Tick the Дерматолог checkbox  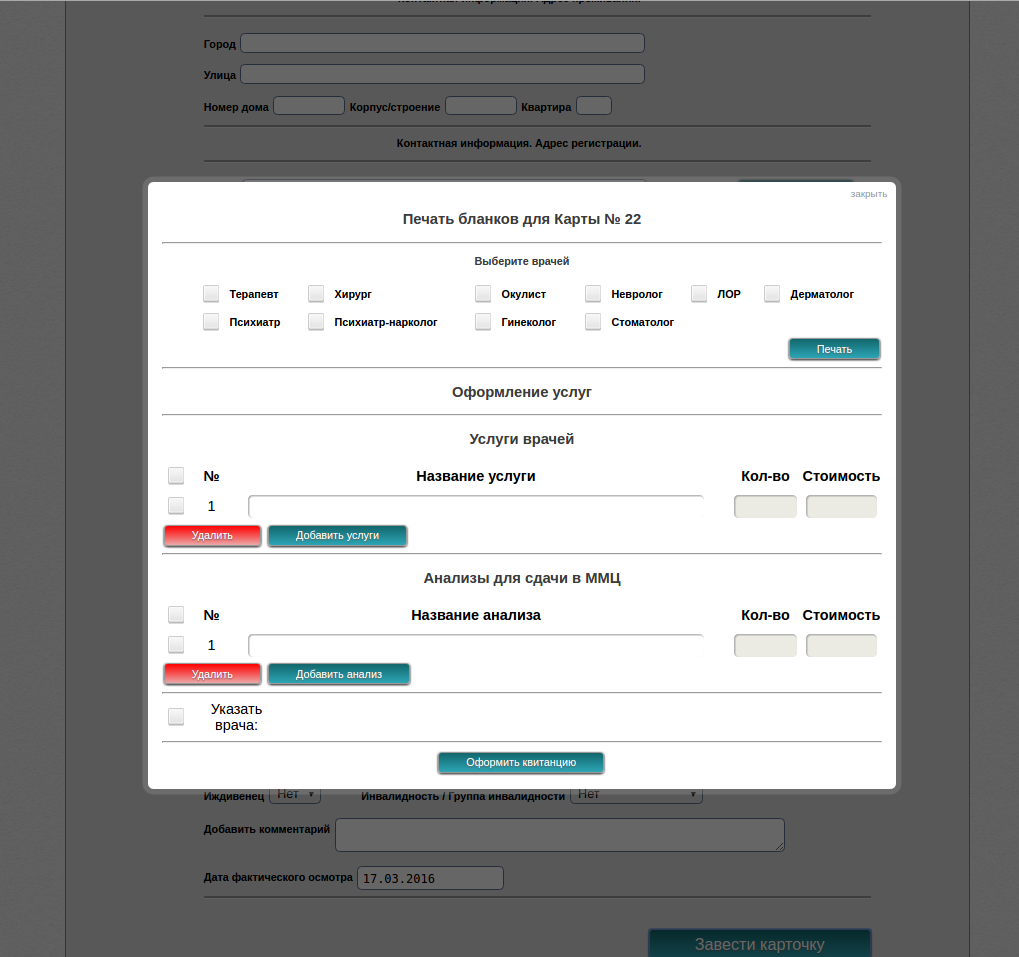tap(772, 294)
